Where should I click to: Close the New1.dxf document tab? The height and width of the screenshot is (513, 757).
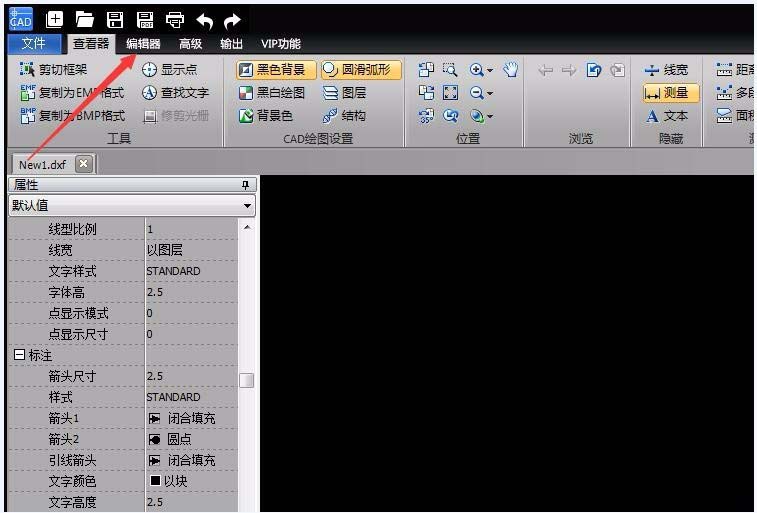[84, 164]
